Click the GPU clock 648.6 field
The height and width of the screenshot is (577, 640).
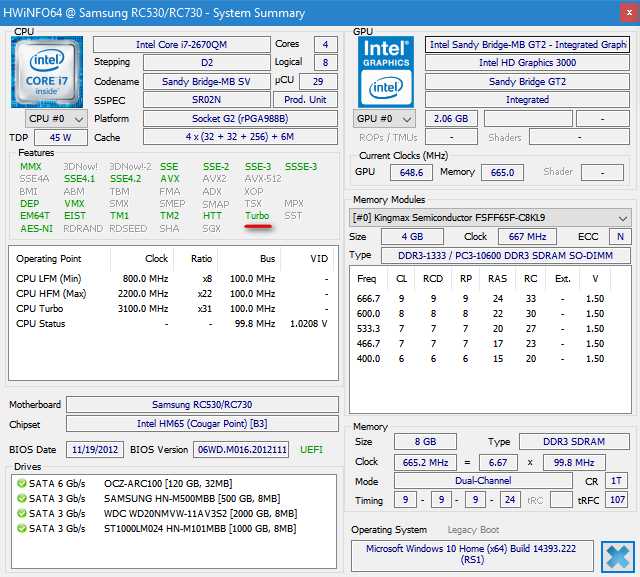[411, 173]
